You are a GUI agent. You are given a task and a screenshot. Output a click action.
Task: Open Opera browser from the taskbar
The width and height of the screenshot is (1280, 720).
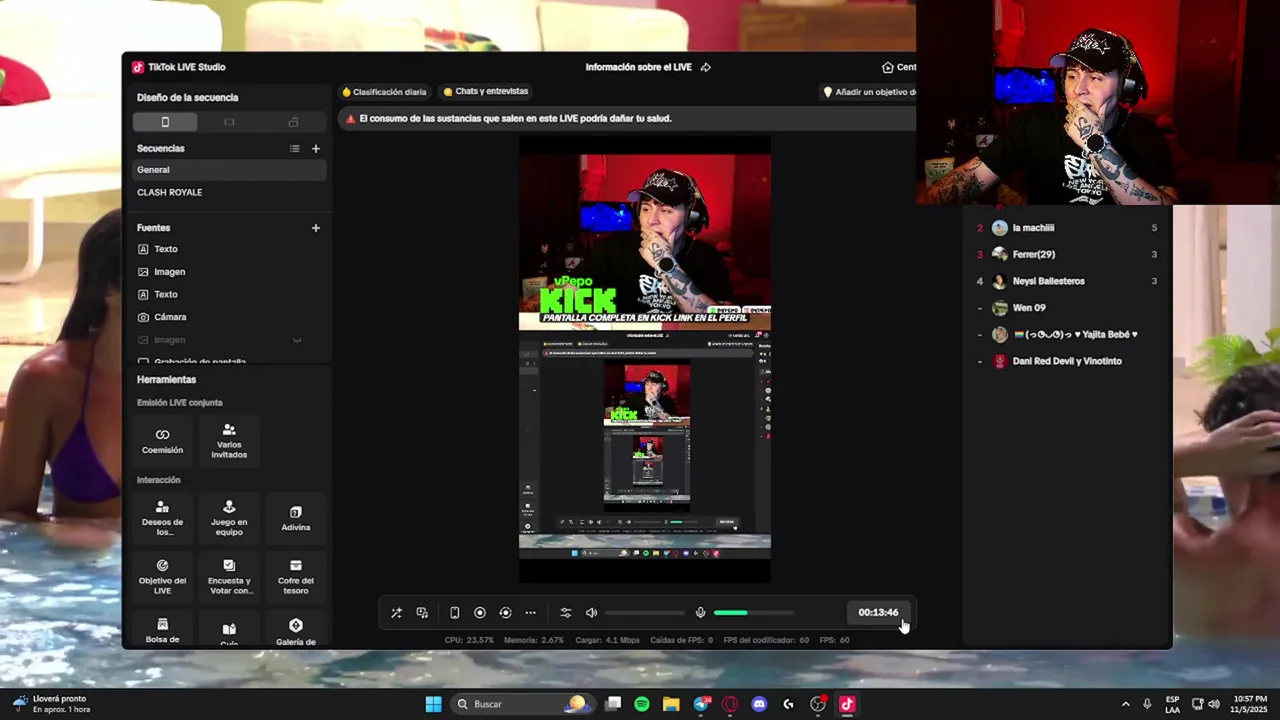click(x=730, y=704)
